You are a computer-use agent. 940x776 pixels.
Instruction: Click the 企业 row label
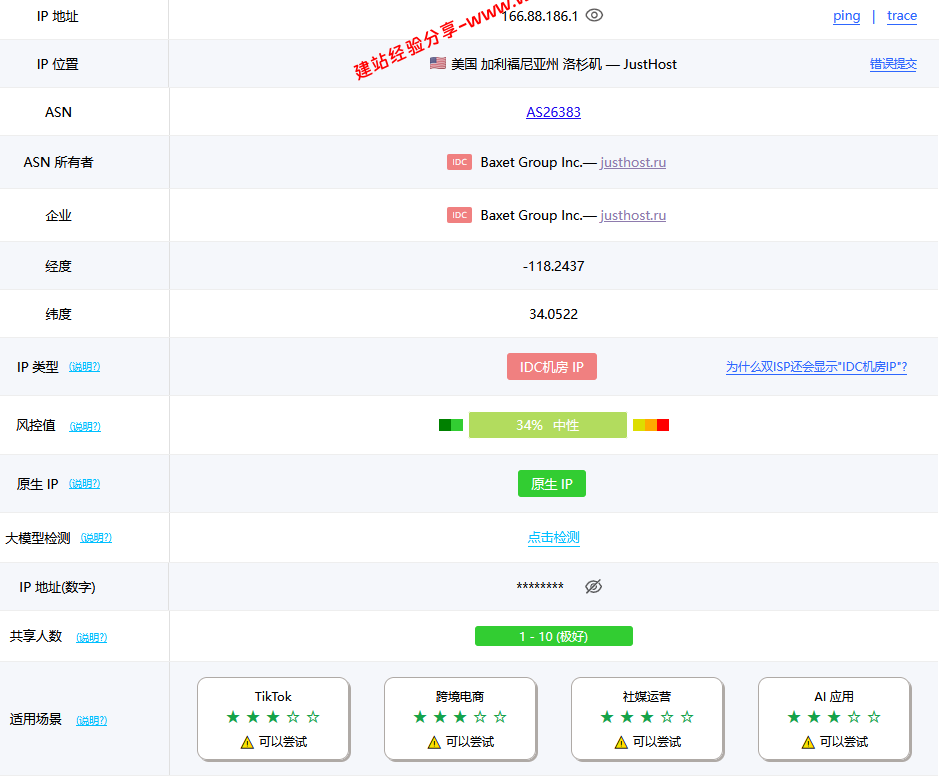pos(58,215)
